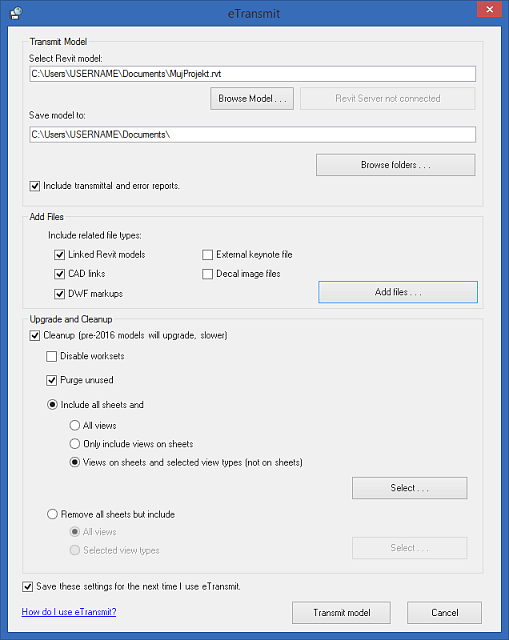
Task: Open the How do I use eTransmit link
Action: tap(69, 611)
